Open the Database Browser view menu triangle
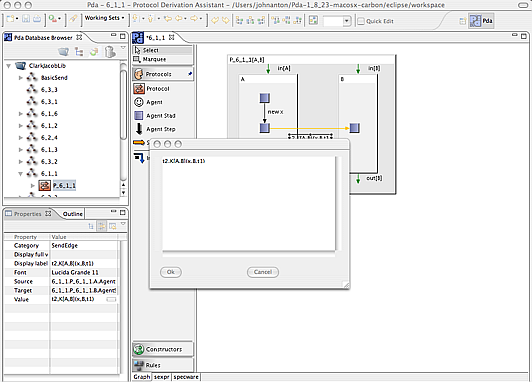The width and height of the screenshot is (532, 382). (x=123, y=48)
